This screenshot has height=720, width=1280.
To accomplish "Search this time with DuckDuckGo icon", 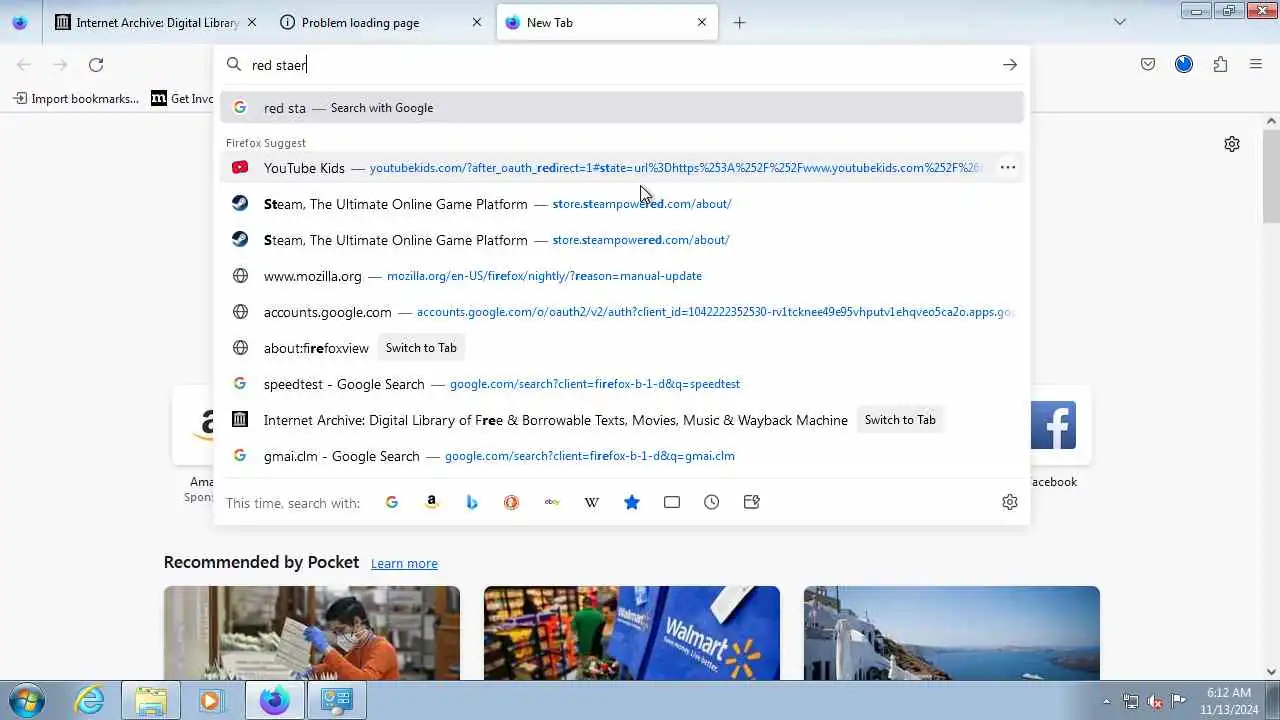I will coord(512,502).
